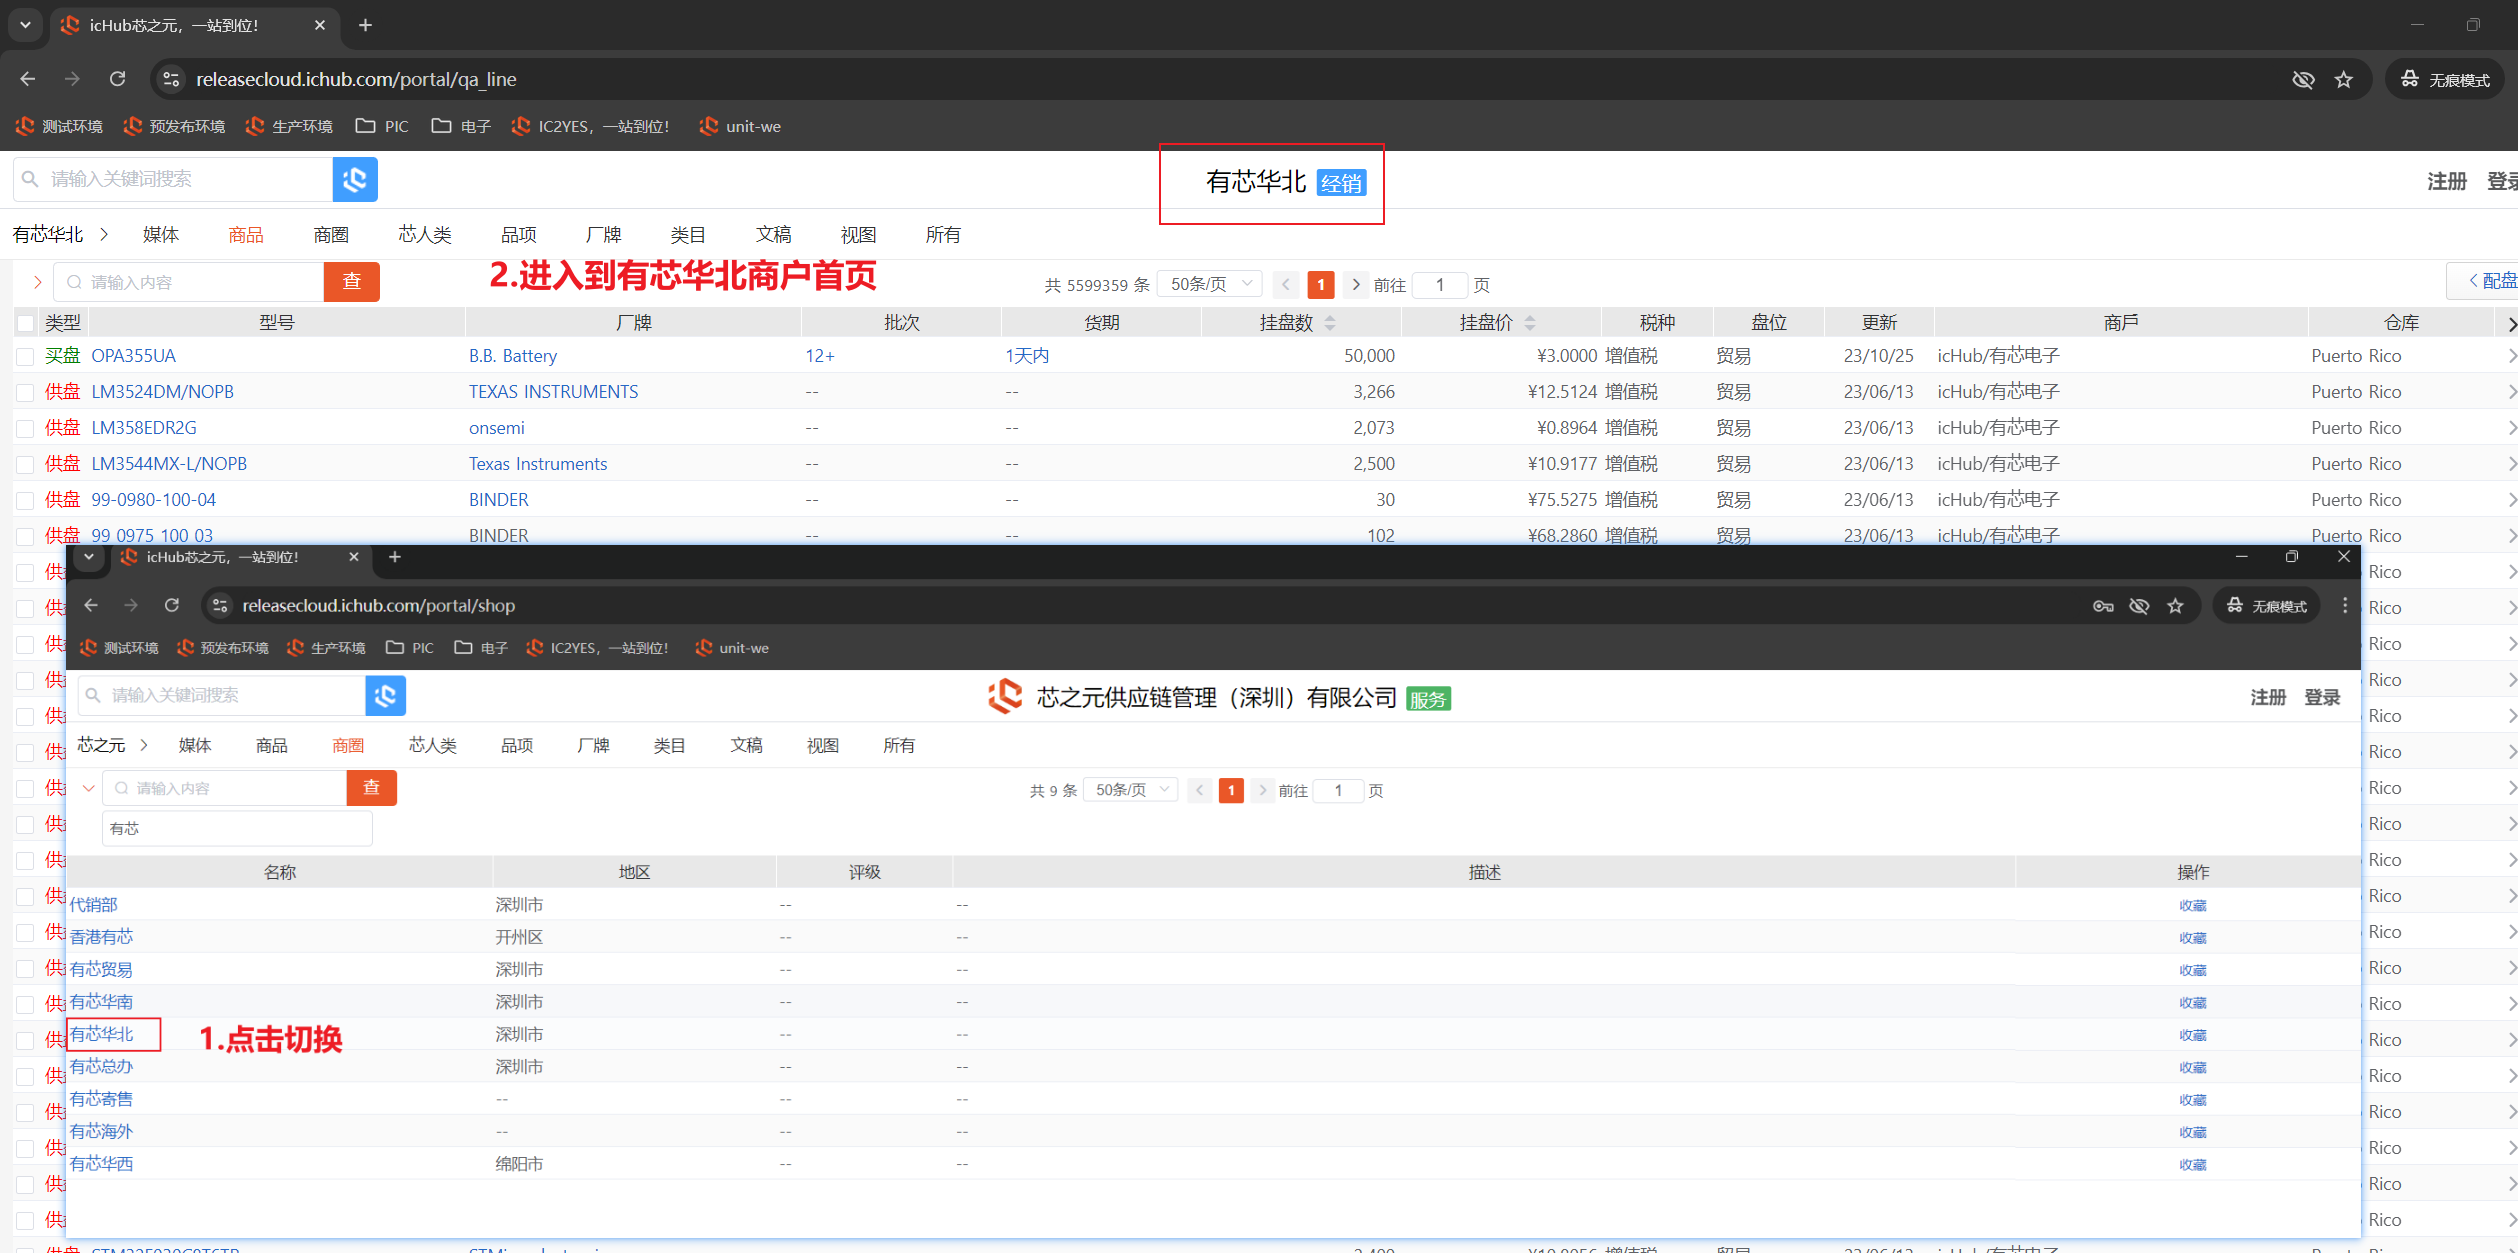
Task: Expand filter chevron beside background search box
Action: [37, 282]
